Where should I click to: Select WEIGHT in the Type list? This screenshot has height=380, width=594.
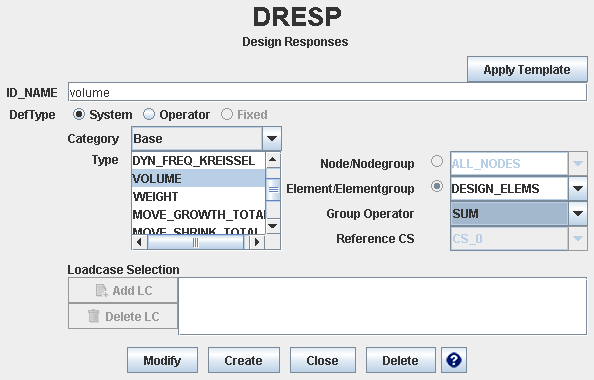click(x=199, y=197)
